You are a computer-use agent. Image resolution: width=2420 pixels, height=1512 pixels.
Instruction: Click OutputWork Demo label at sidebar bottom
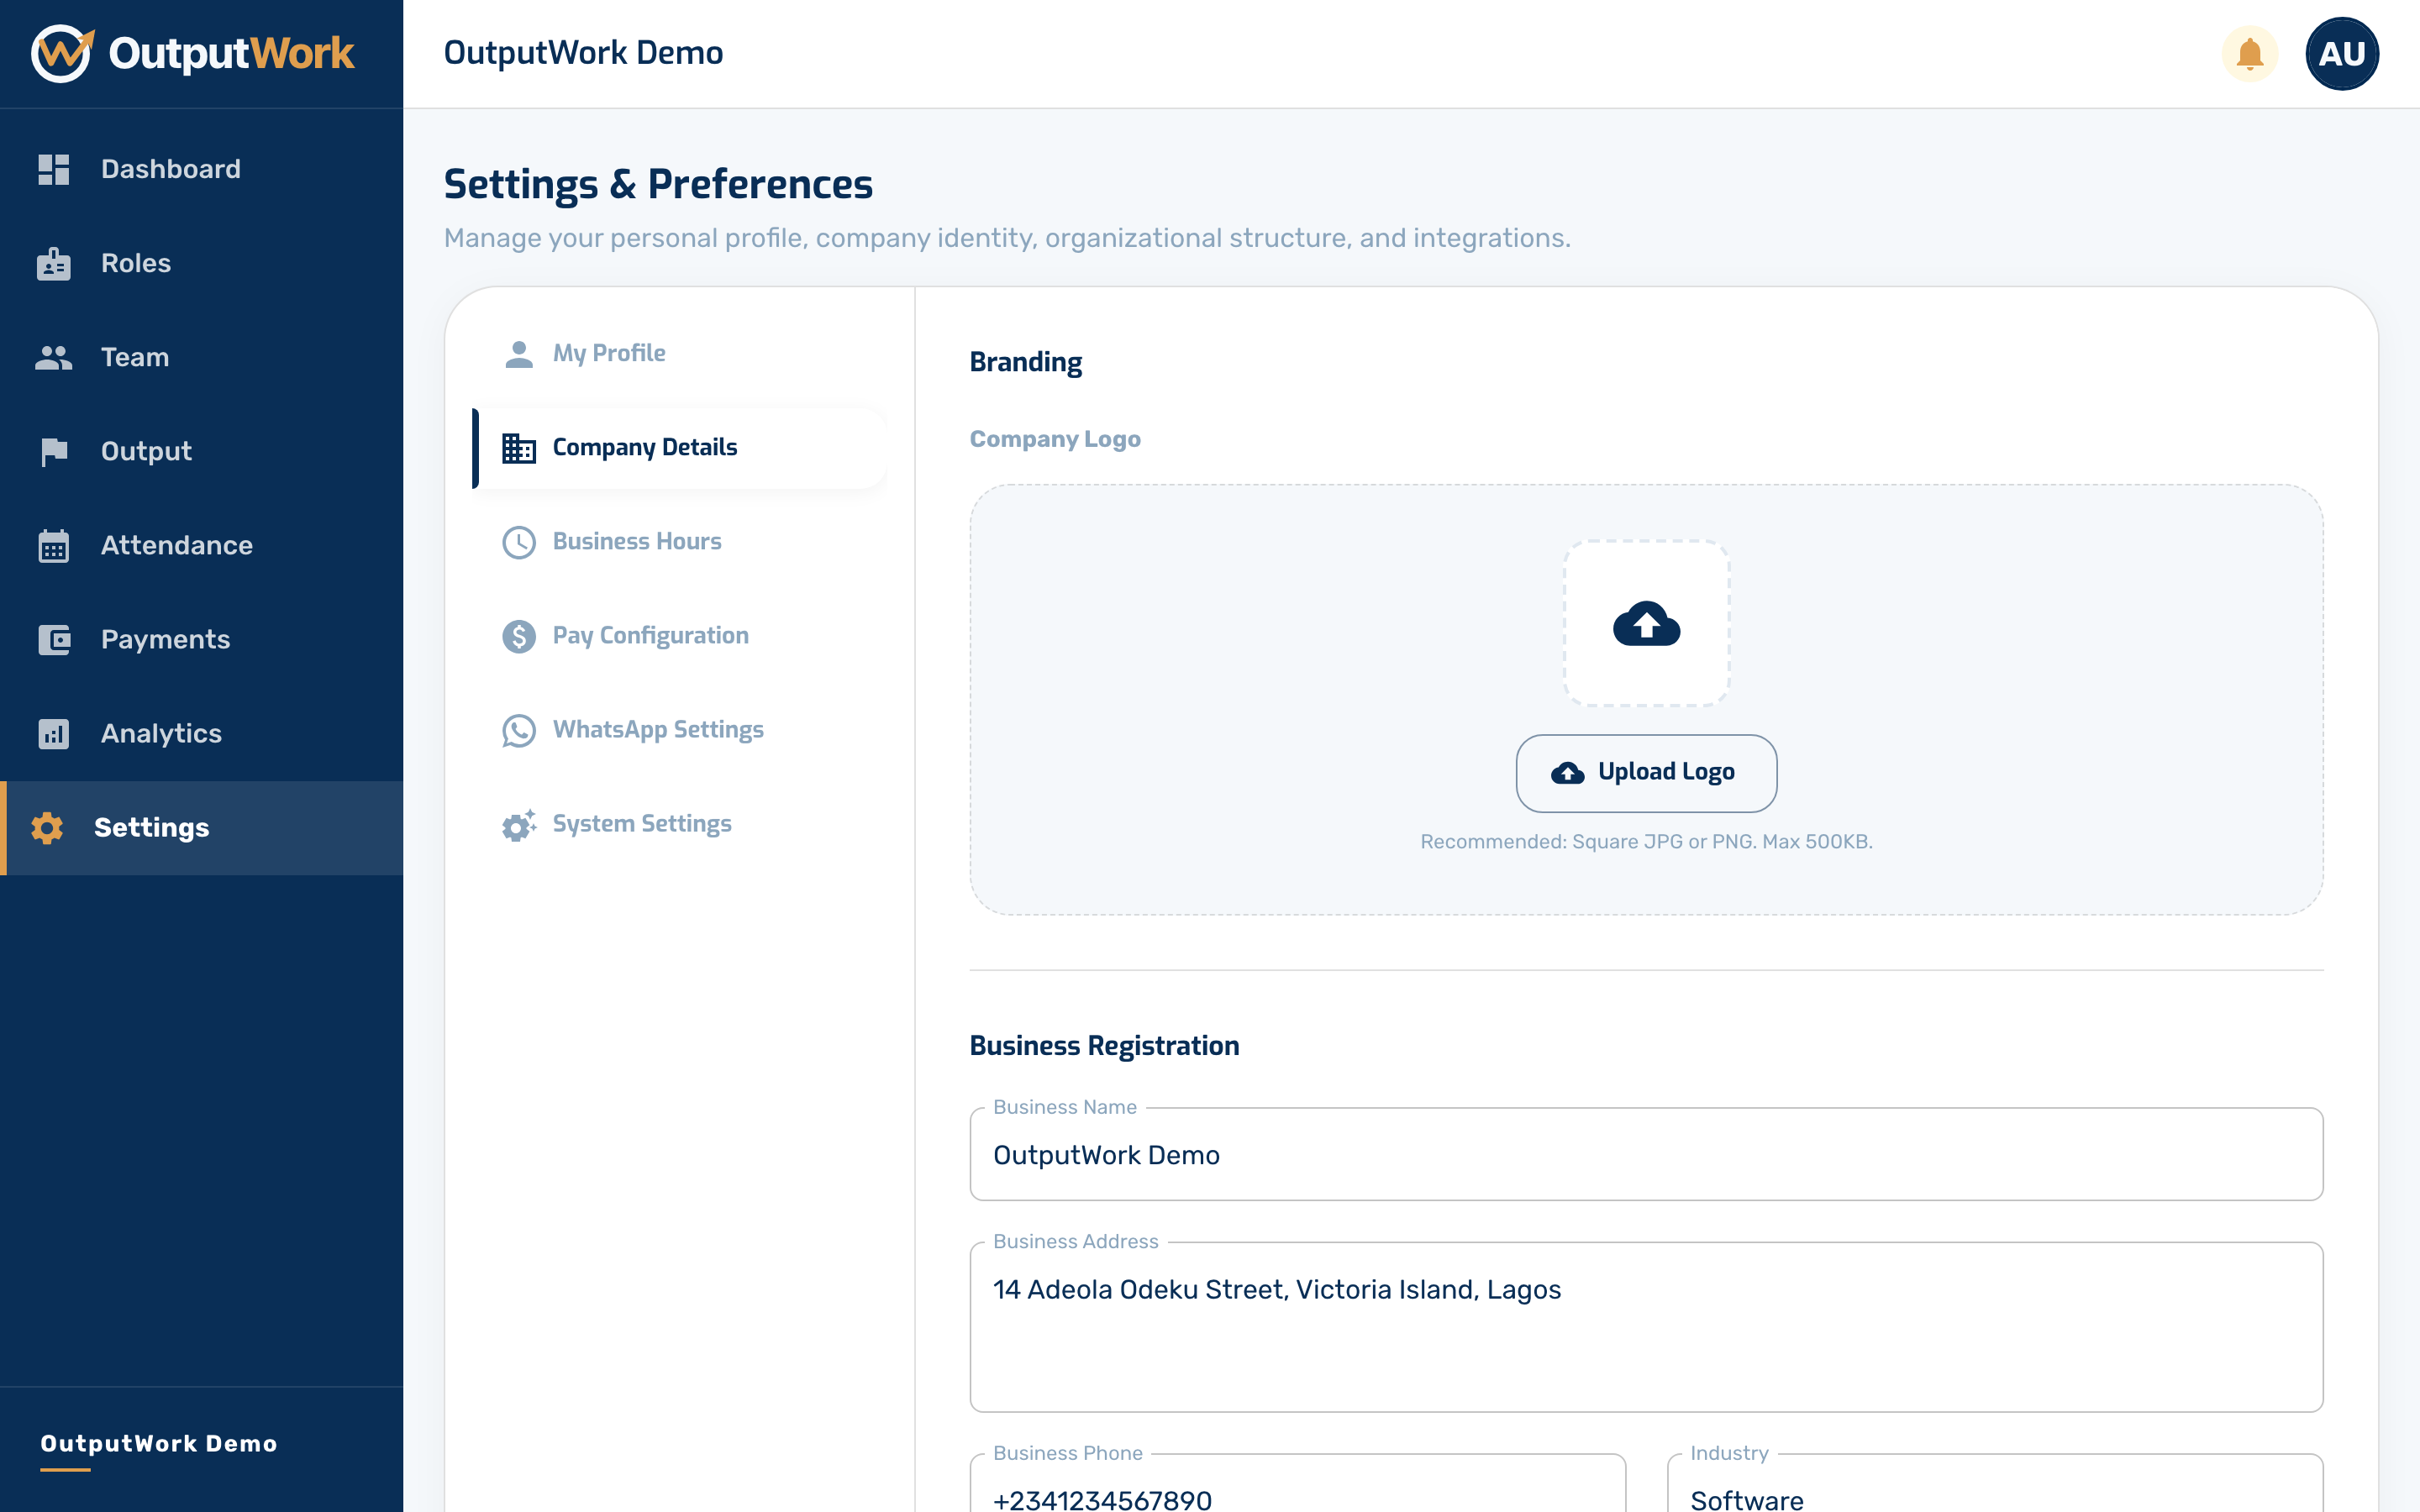159,1443
